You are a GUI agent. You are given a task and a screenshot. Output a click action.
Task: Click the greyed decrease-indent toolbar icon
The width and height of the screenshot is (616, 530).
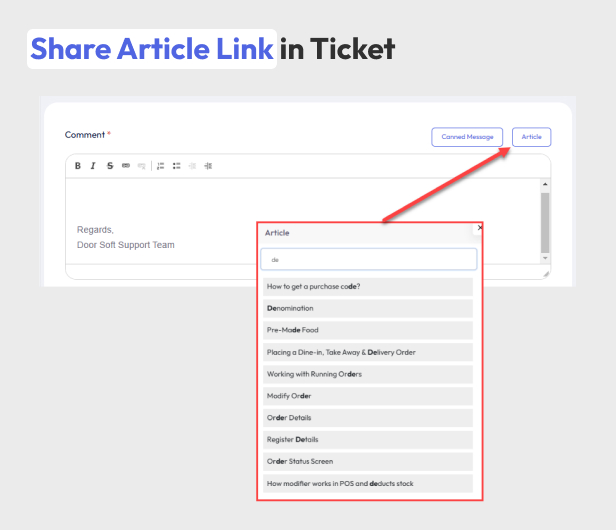click(192, 166)
